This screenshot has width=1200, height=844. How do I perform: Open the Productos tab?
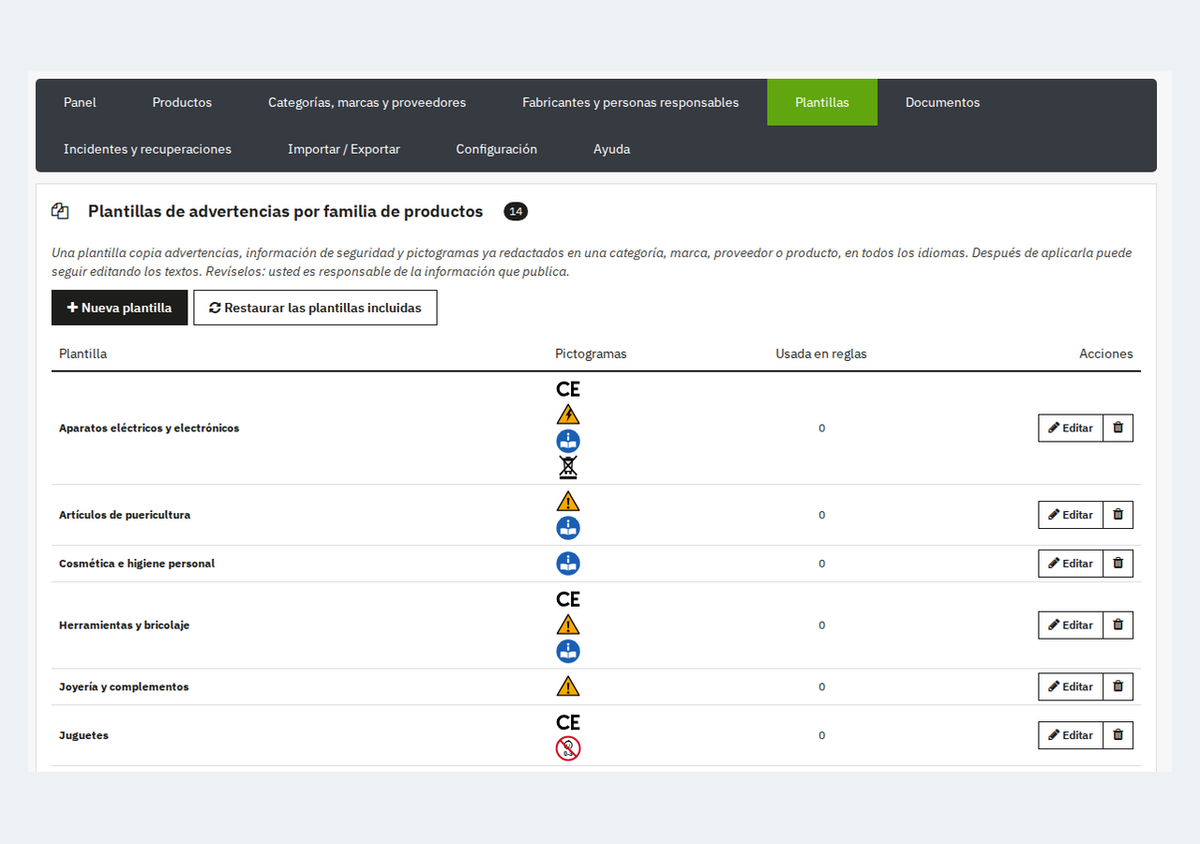182,102
